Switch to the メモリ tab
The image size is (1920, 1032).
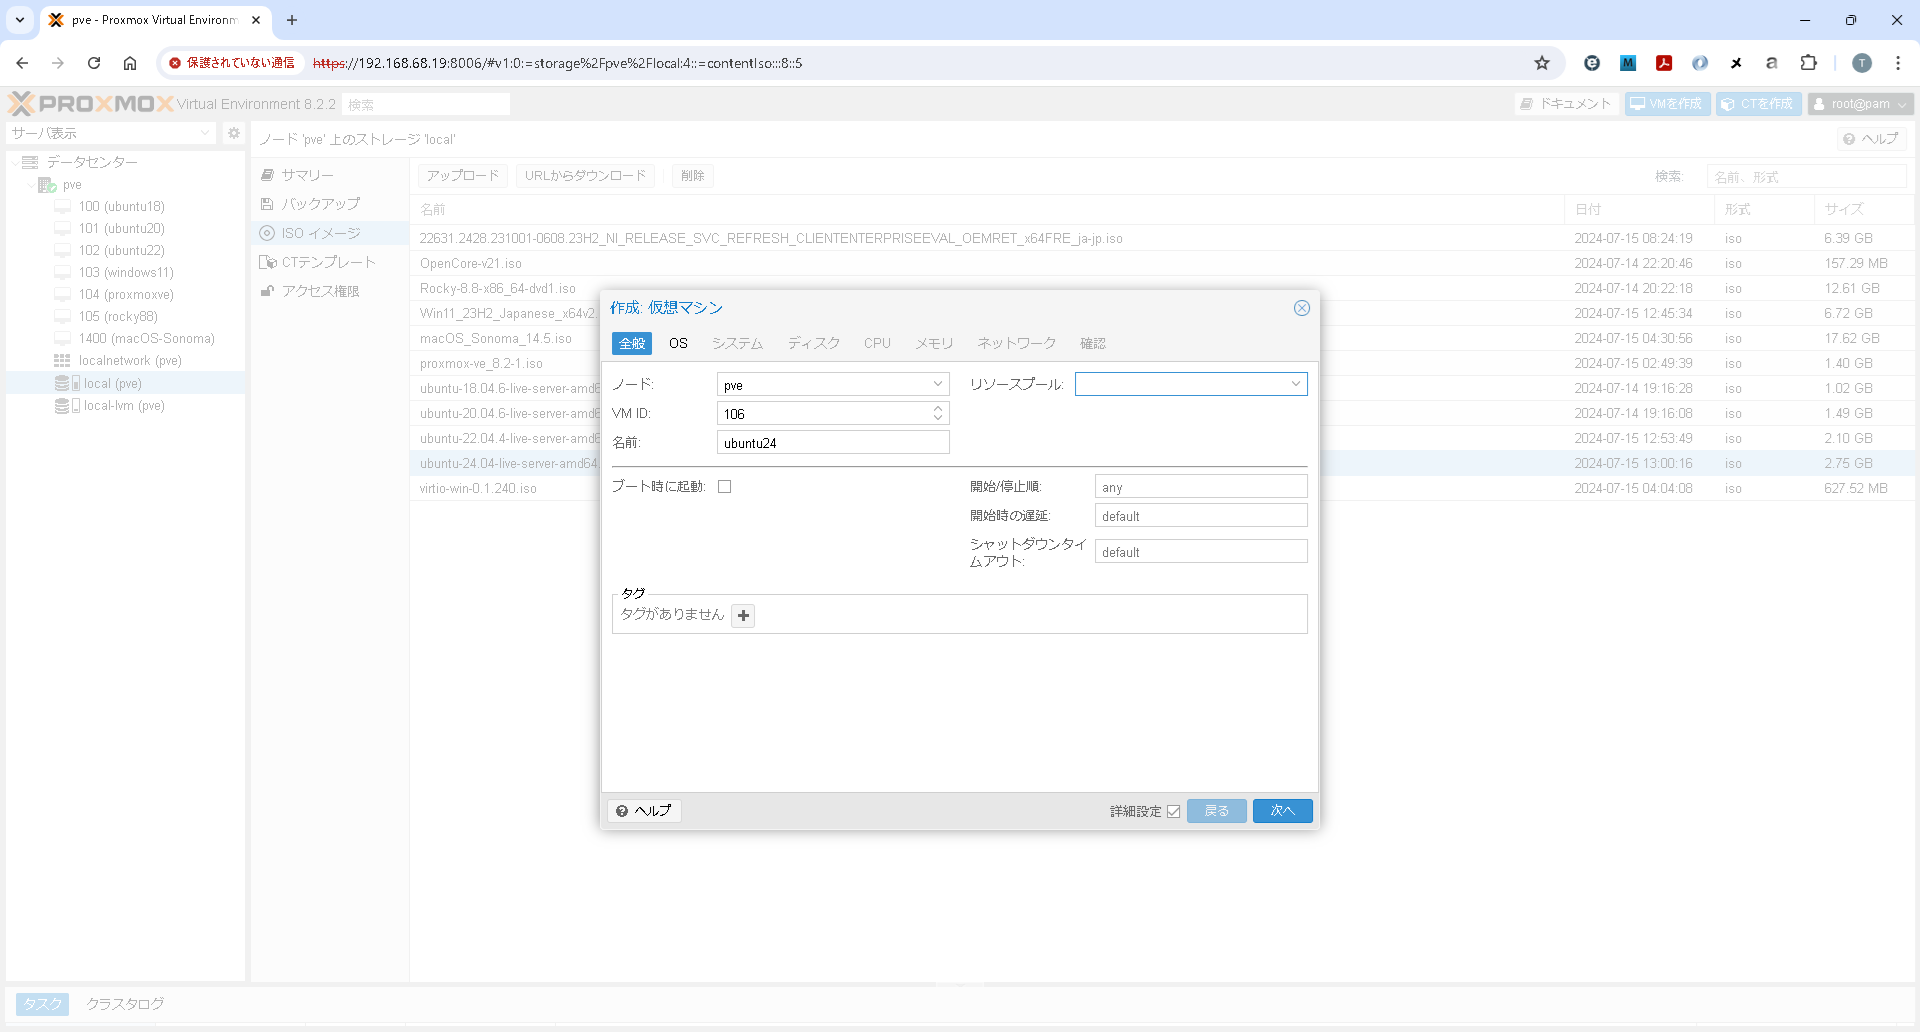pyautogui.click(x=934, y=343)
